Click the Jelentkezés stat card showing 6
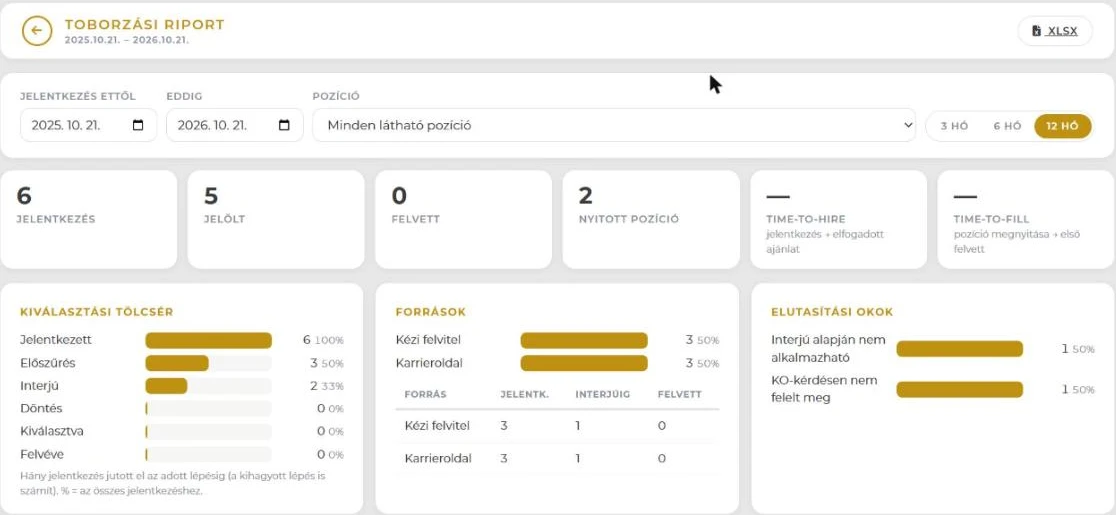Screen dimensions: 1116x515 (x=88, y=219)
